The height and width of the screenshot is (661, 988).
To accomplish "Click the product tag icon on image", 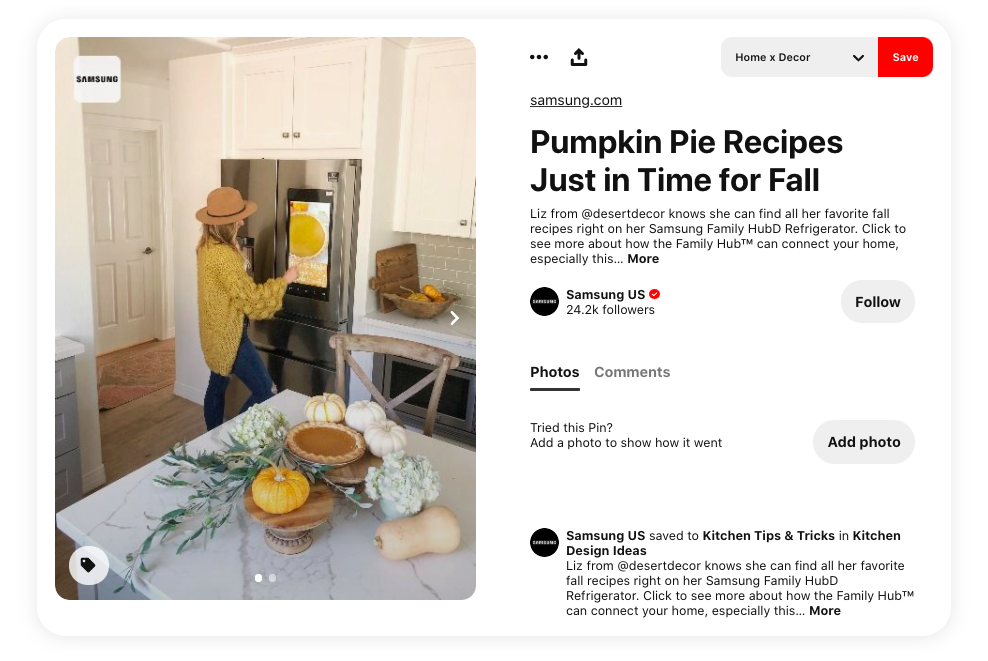I will tap(88, 565).
